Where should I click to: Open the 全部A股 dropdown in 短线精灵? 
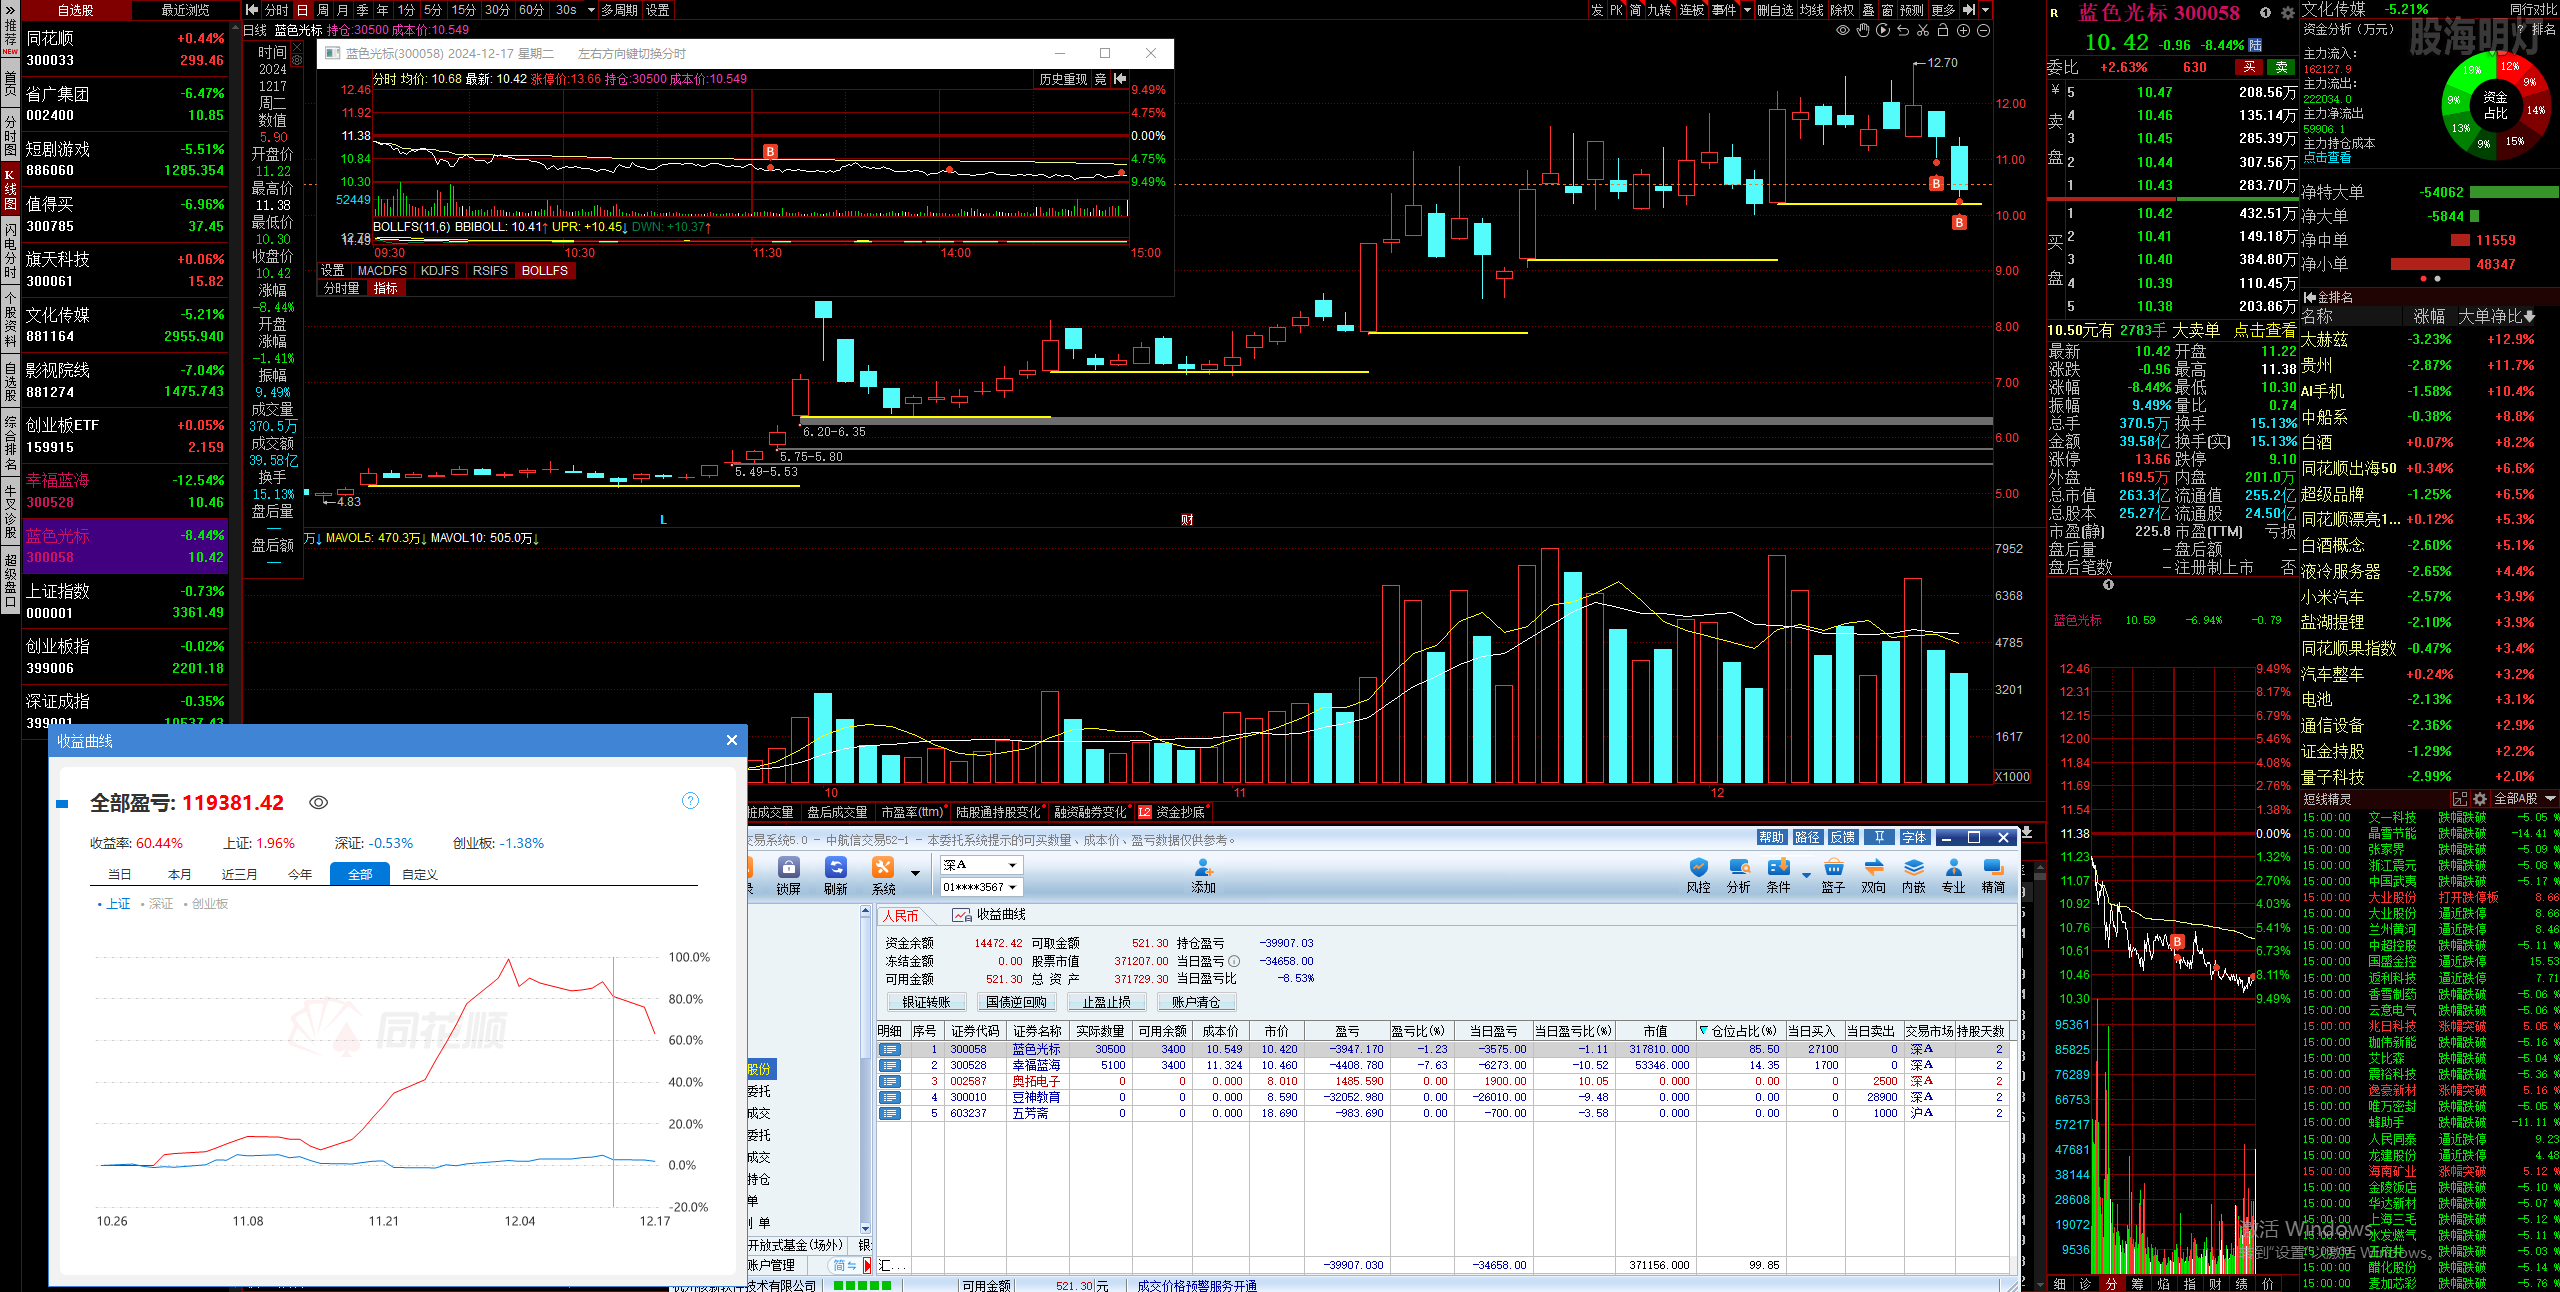(2524, 799)
